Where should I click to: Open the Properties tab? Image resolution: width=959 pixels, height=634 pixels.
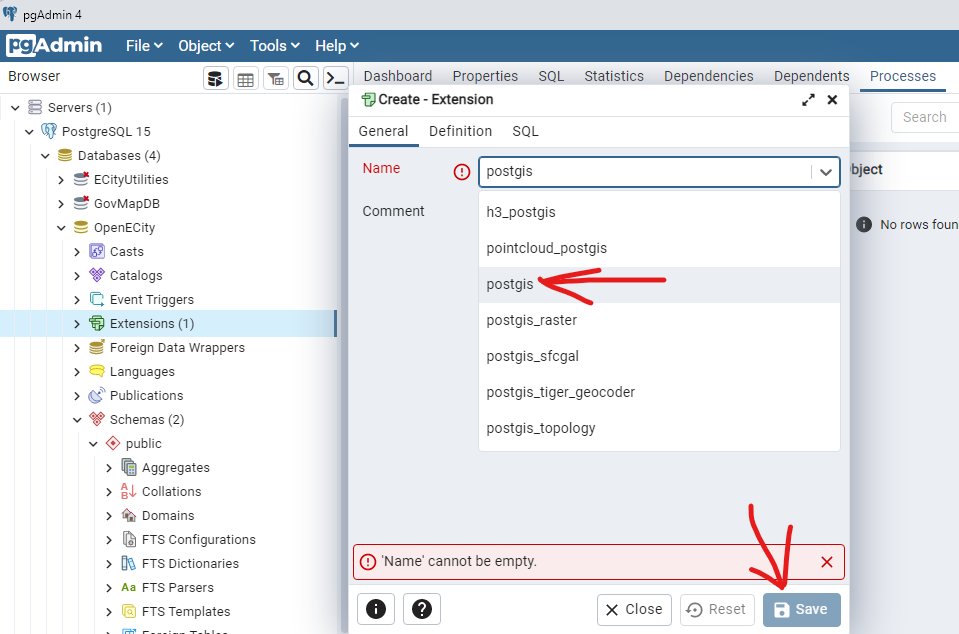pos(485,76)
